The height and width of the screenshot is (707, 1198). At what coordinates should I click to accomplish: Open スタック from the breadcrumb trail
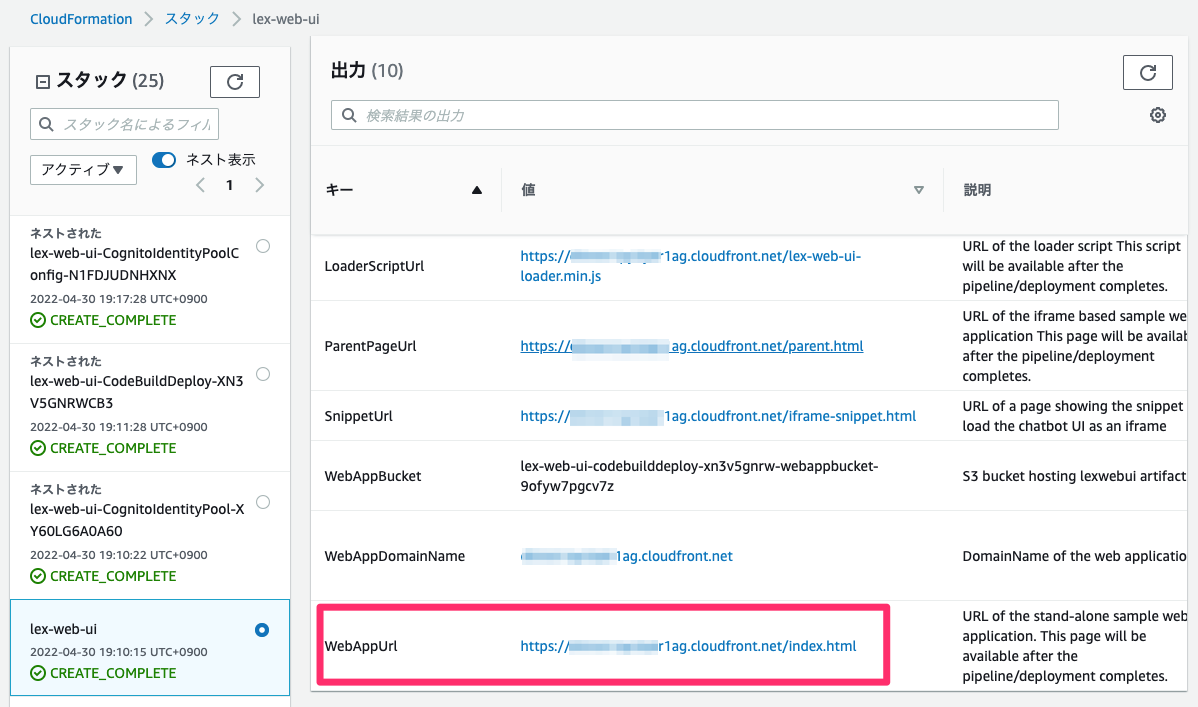[x=192, y=18]
